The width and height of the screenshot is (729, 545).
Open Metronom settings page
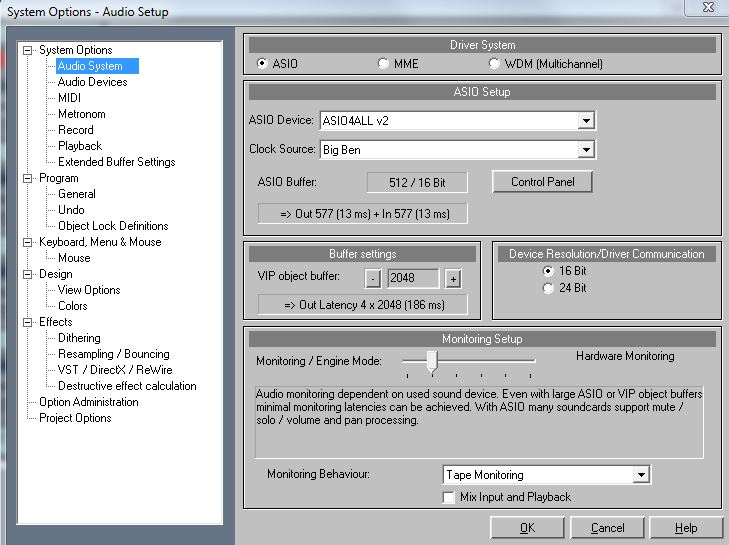point(81,114)
